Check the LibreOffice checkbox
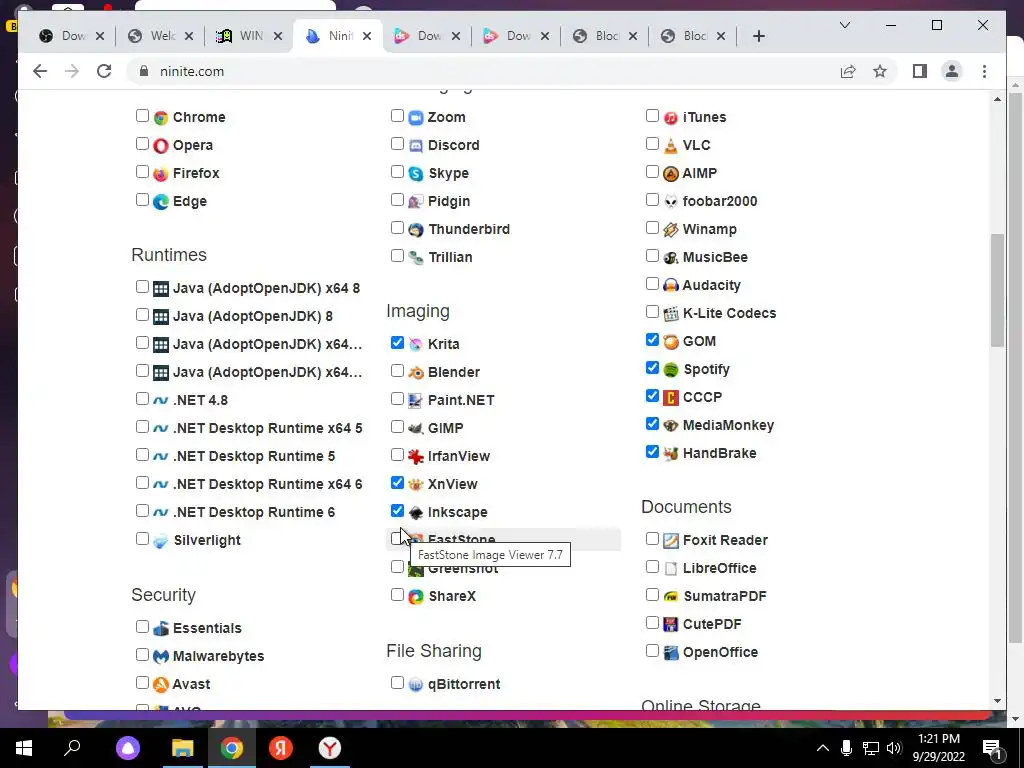 [x=652, y=567]
